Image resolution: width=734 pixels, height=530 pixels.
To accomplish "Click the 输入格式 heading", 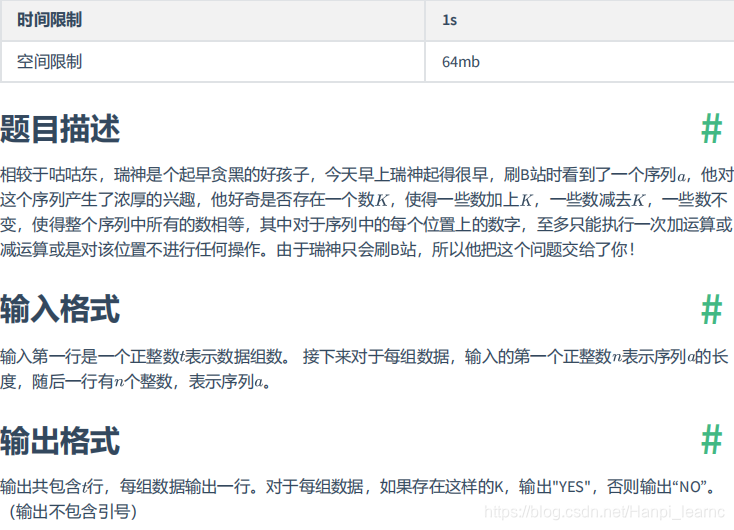I will [60, 309].
